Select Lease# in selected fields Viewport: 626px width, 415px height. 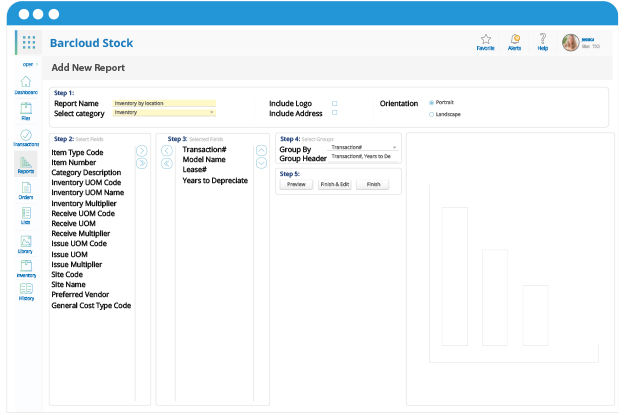(195, 170)
